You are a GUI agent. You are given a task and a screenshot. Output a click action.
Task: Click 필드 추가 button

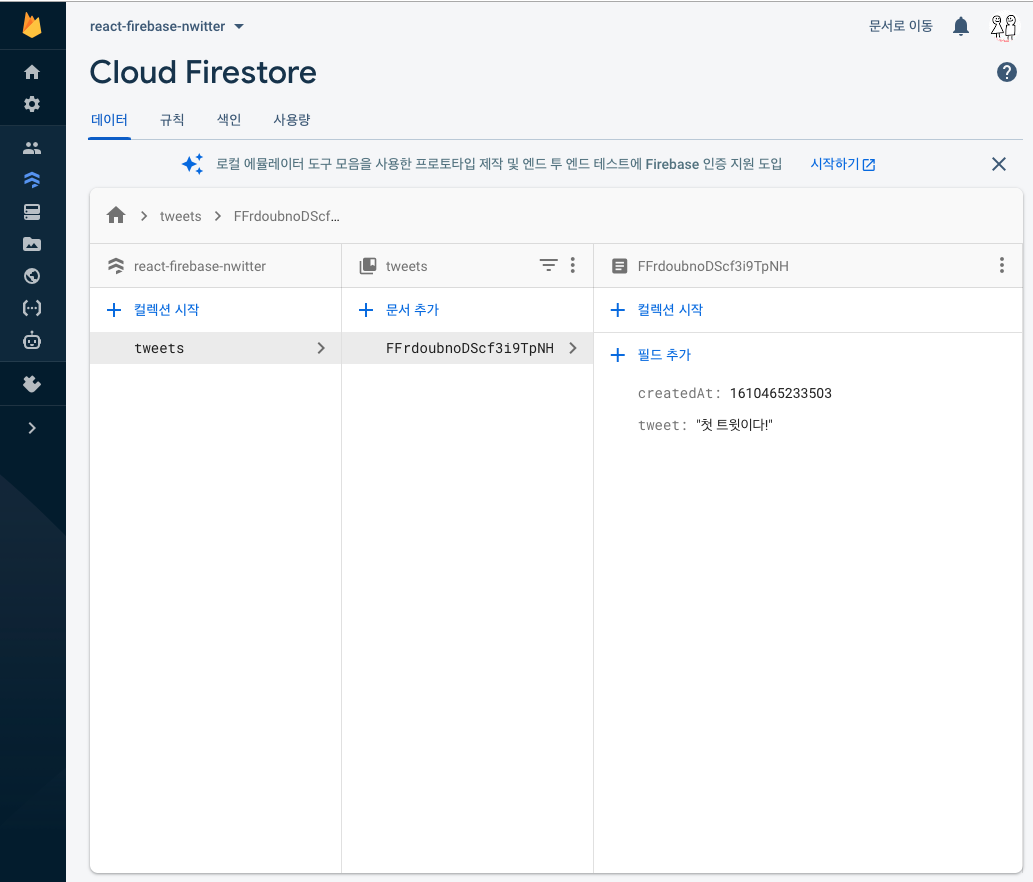(x=651, y=355)
